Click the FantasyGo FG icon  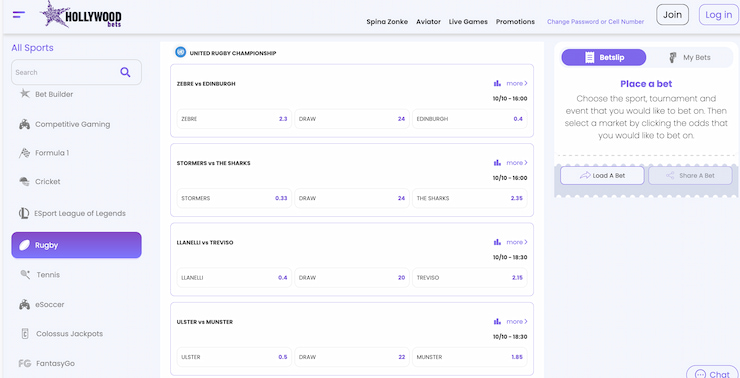pyautogui.click(x=25, y=363)
